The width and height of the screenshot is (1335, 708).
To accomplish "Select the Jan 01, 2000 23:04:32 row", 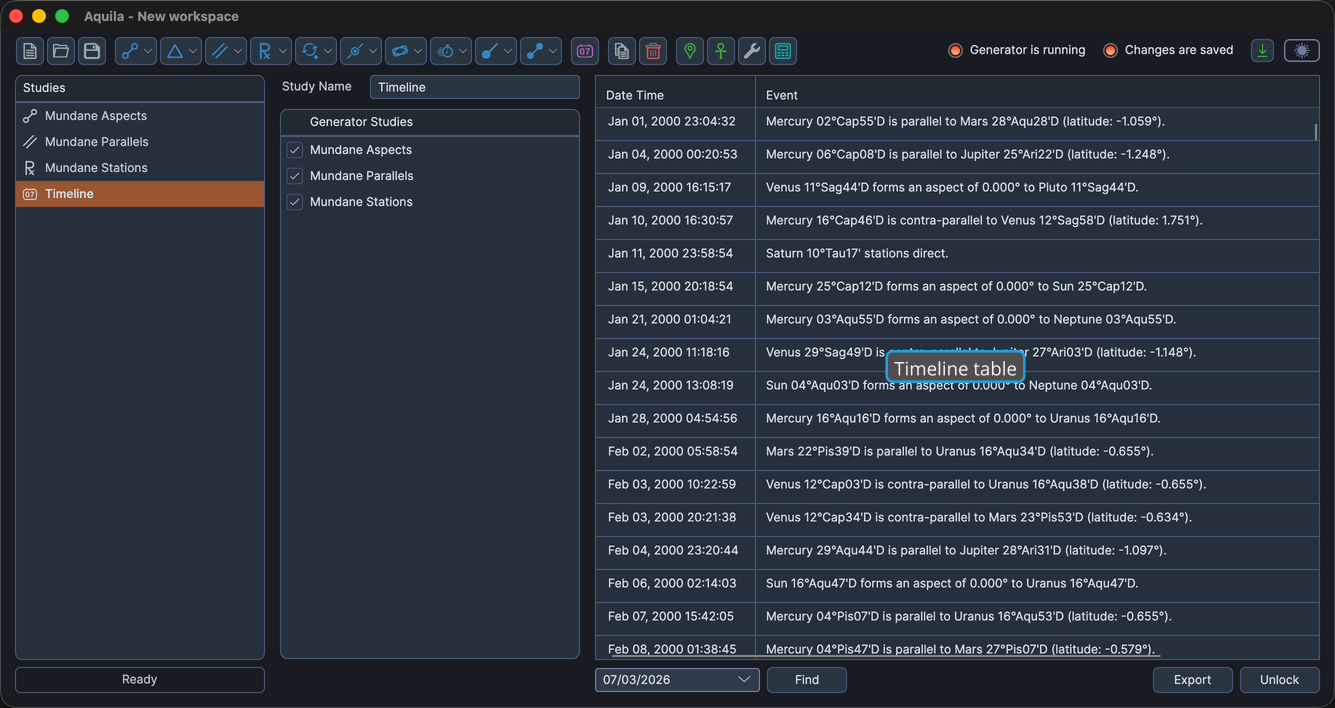I will click(957, 122).
